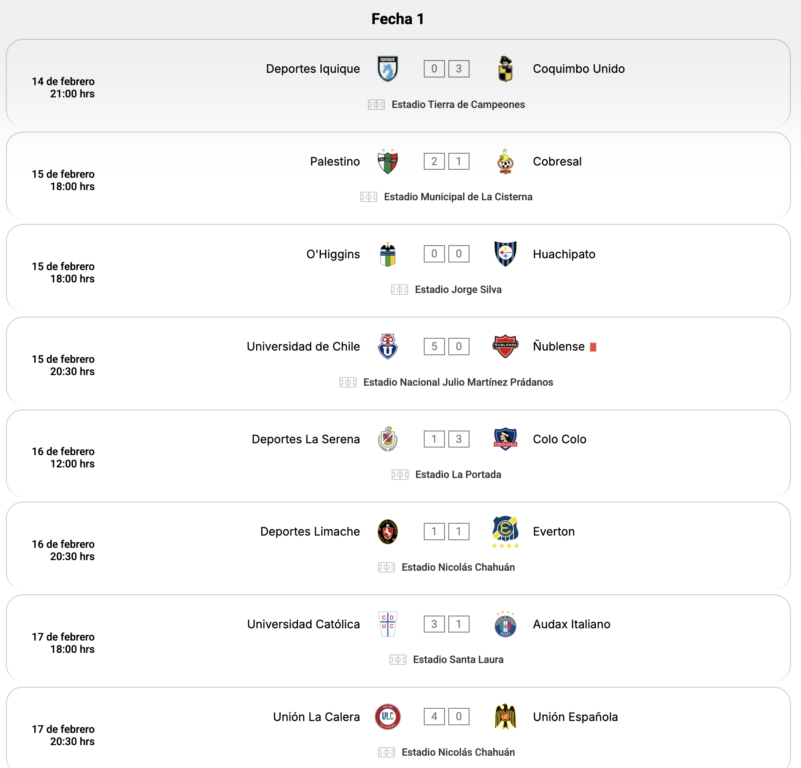Click the Colo Colo team crest
The image size is (801, 768).
point(505,439)
